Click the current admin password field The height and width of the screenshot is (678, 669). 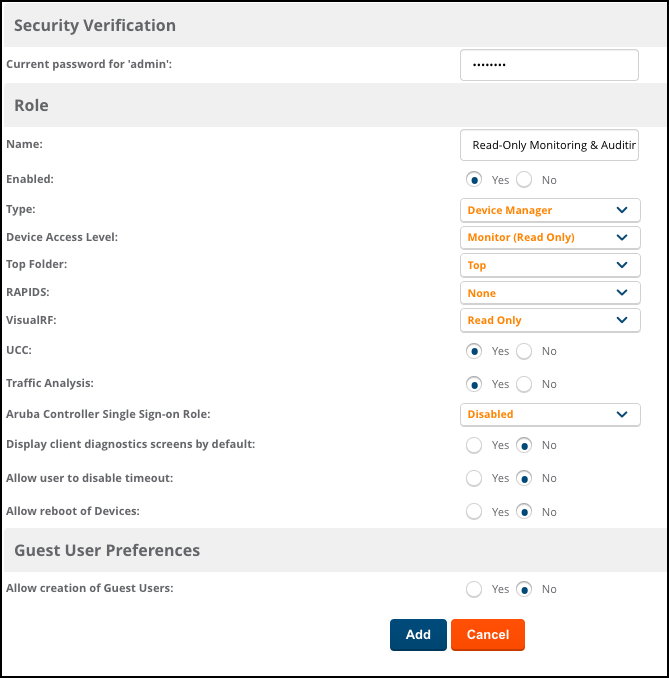pos(549,65)
